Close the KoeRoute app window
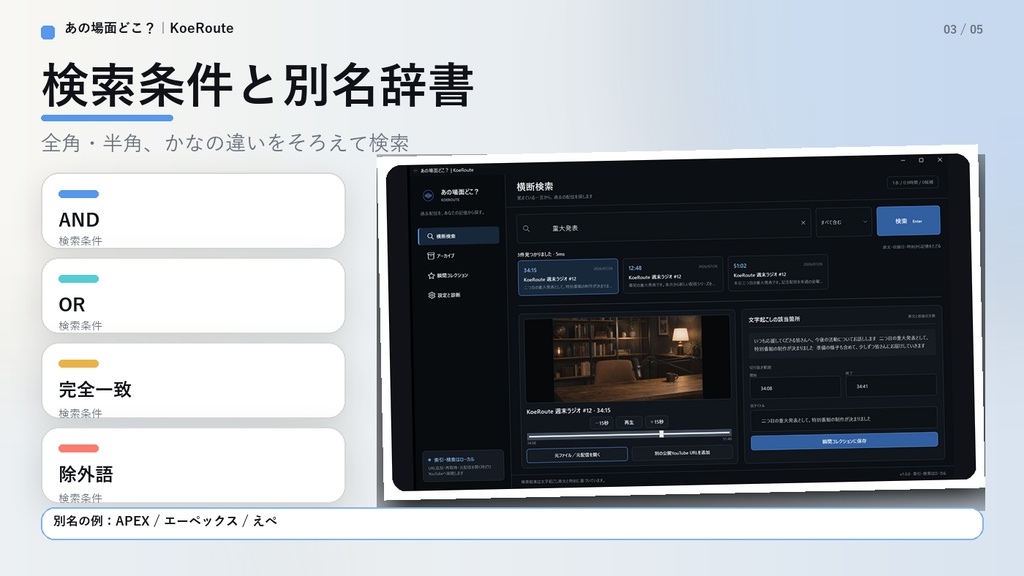The height and width of the screenshot is (576, 1024). (x=940, y=159)
